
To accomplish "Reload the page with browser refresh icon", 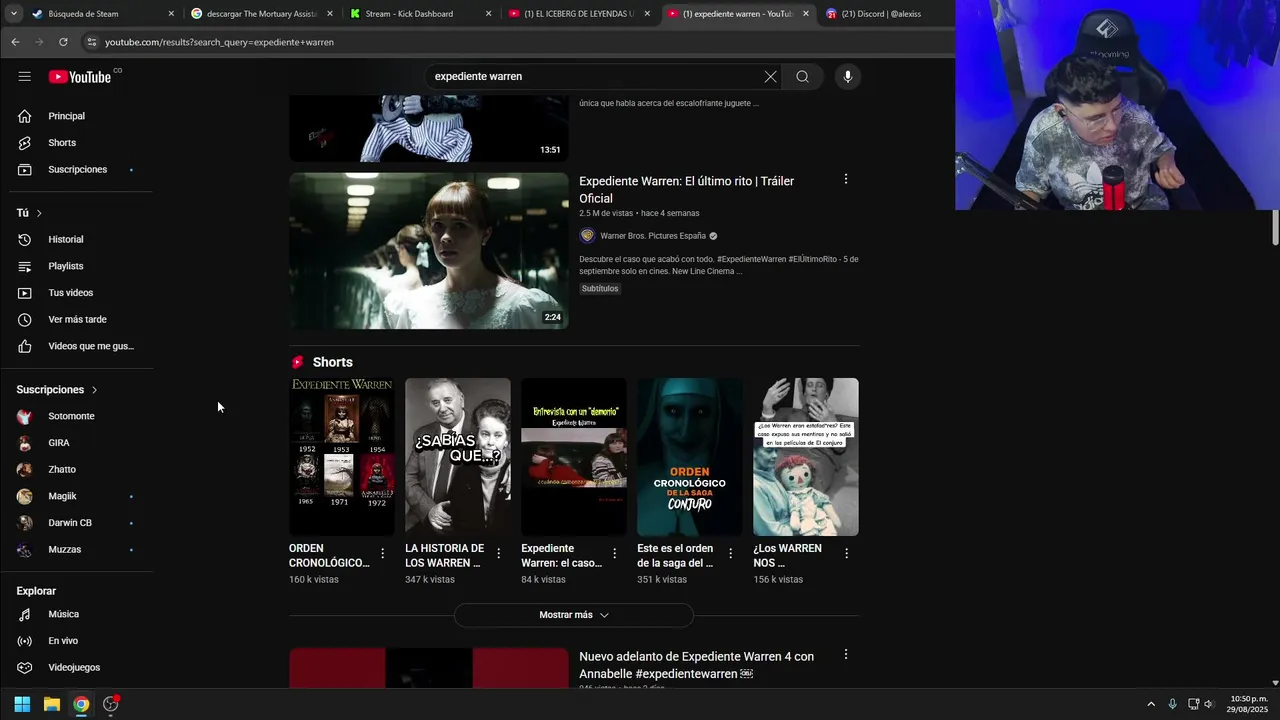I will 63,42.
